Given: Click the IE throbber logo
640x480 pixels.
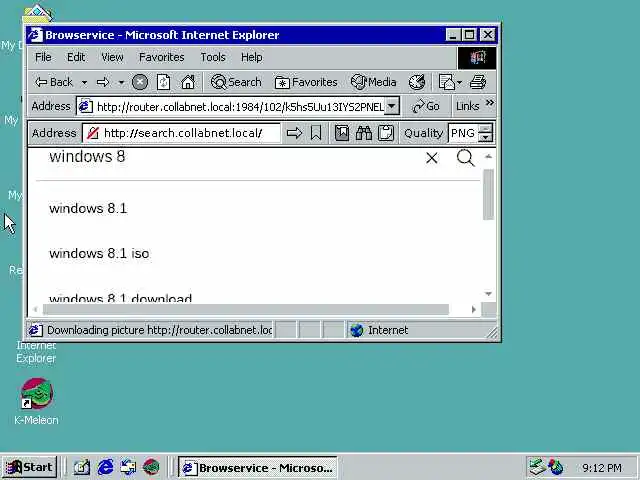Looking at the screenshot, I should [477, 58].
